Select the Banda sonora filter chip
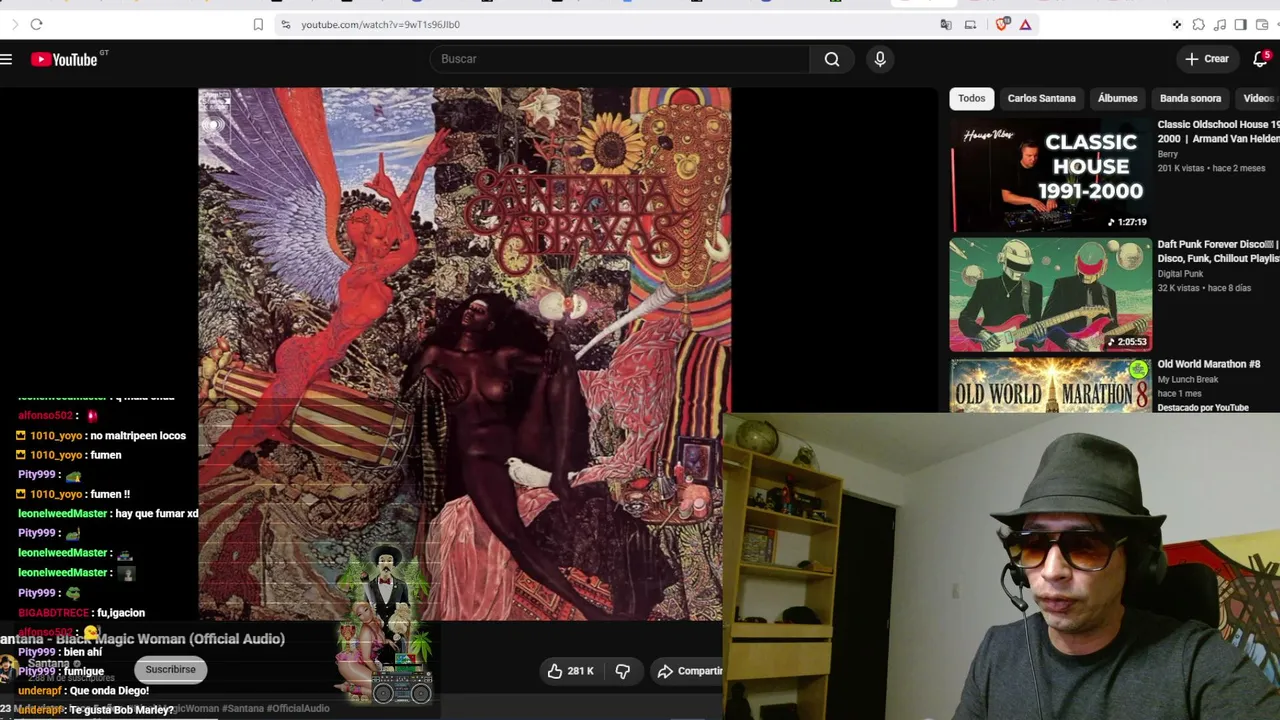 tap(1190, 98)
